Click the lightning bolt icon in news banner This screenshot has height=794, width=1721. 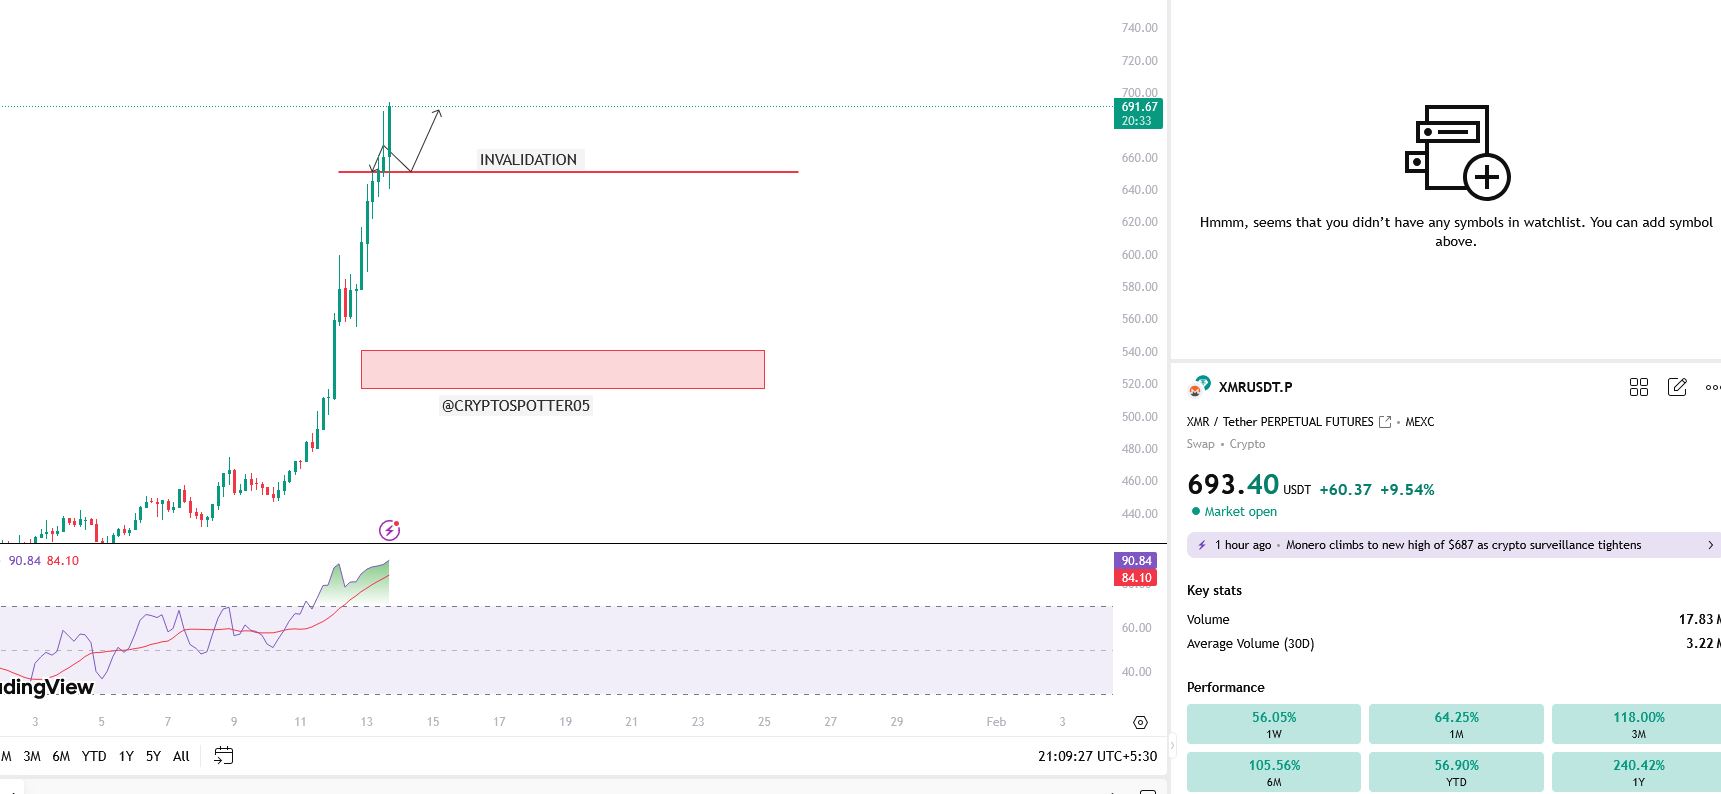1201,545
